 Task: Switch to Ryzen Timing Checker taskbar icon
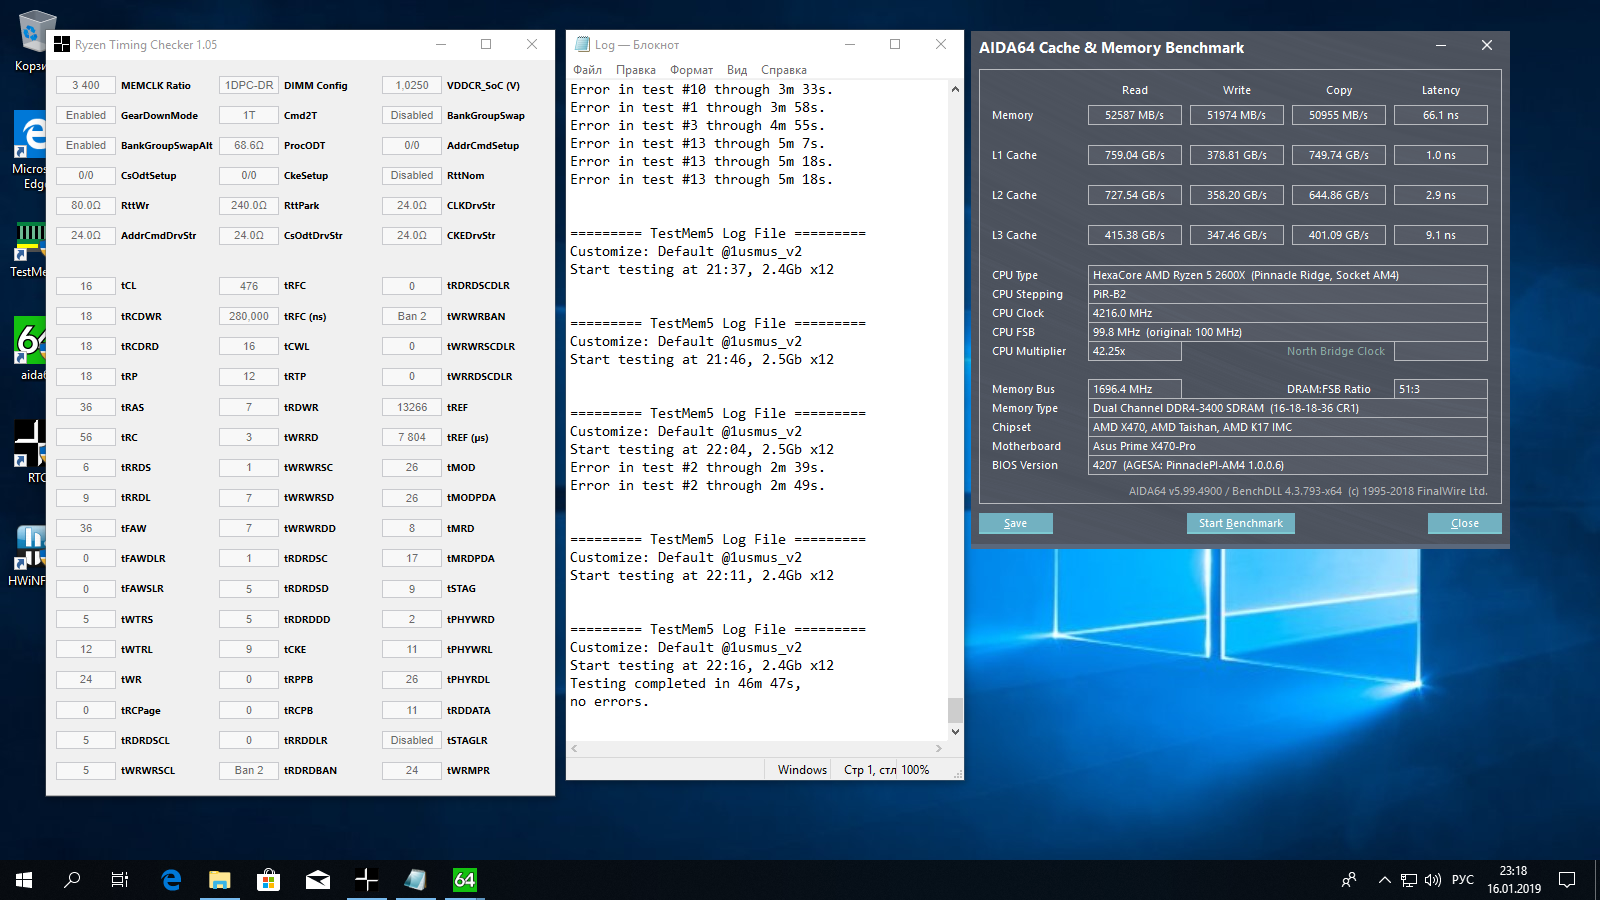[366, 880]
